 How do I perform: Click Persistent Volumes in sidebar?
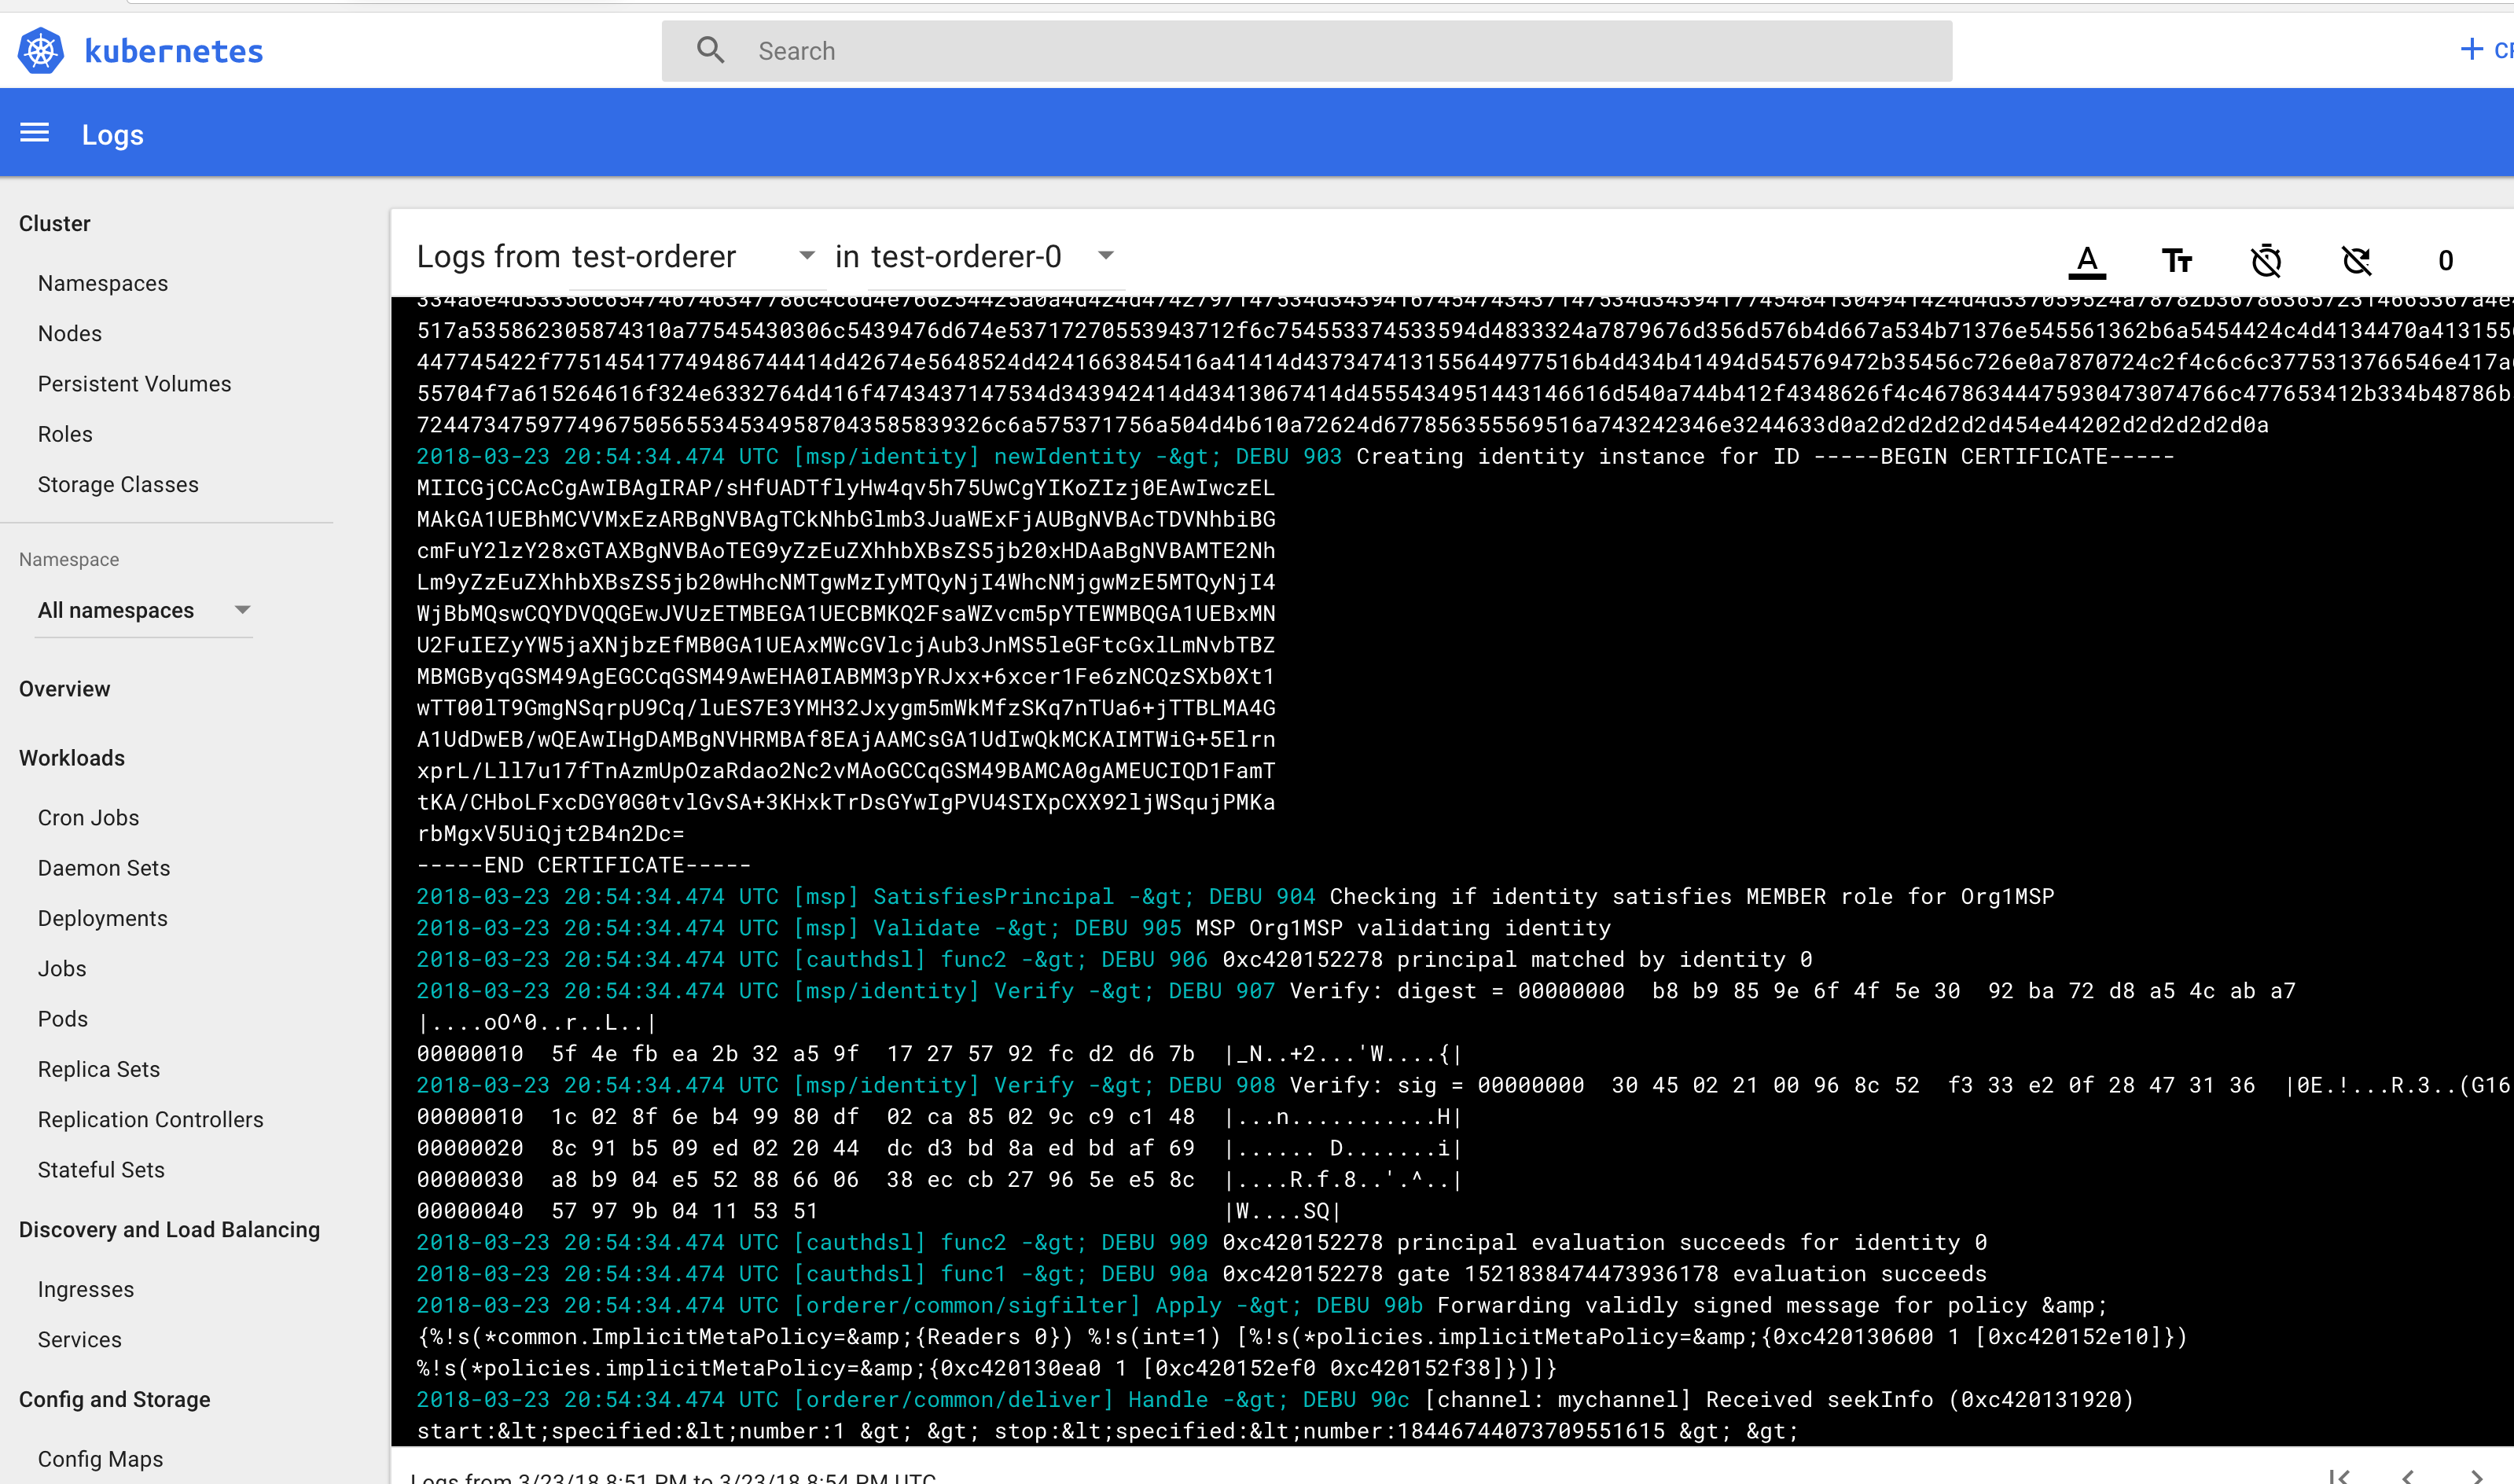(134, 384)
